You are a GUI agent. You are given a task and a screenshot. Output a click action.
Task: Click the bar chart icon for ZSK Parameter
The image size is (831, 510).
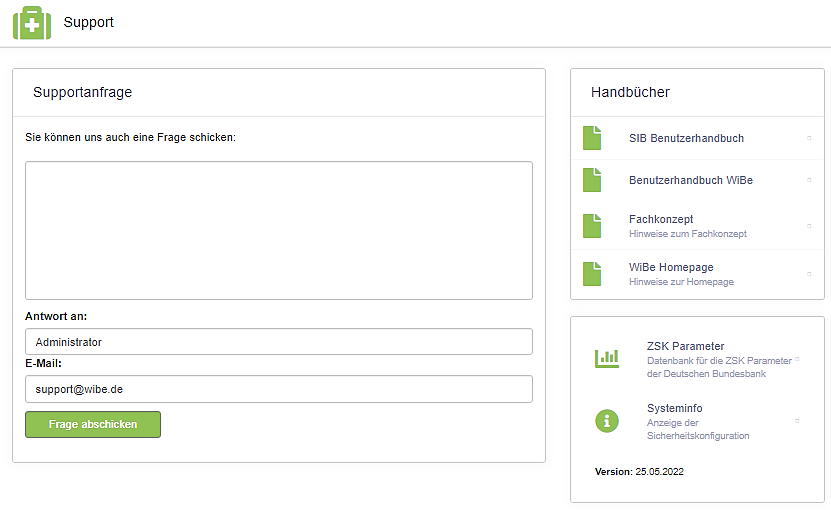[607, 358]
